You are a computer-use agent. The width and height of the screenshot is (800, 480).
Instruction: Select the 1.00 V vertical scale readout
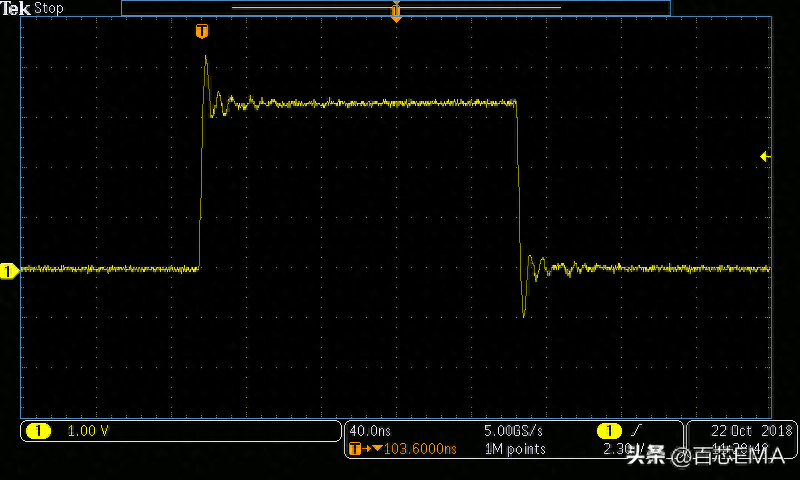click(x=88, y=431)
